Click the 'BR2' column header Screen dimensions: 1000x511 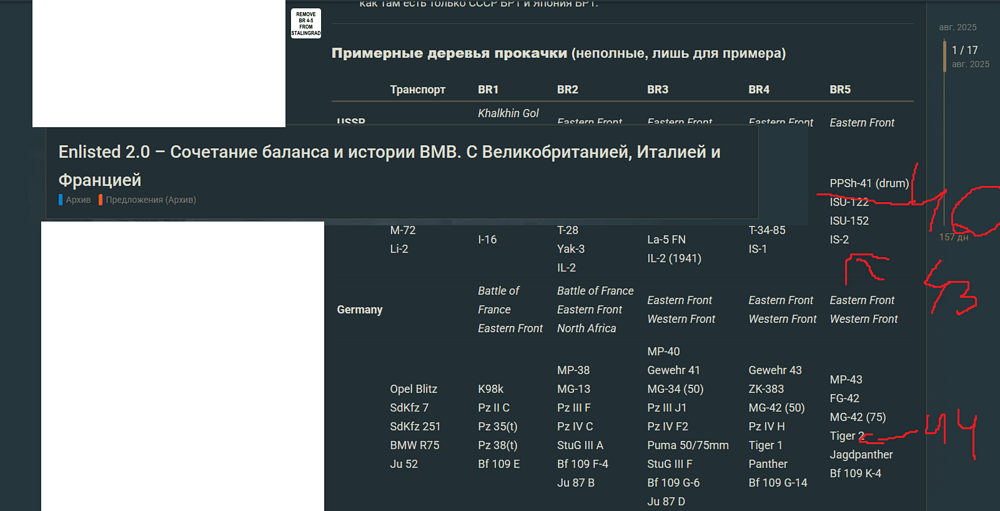(568, 90)
